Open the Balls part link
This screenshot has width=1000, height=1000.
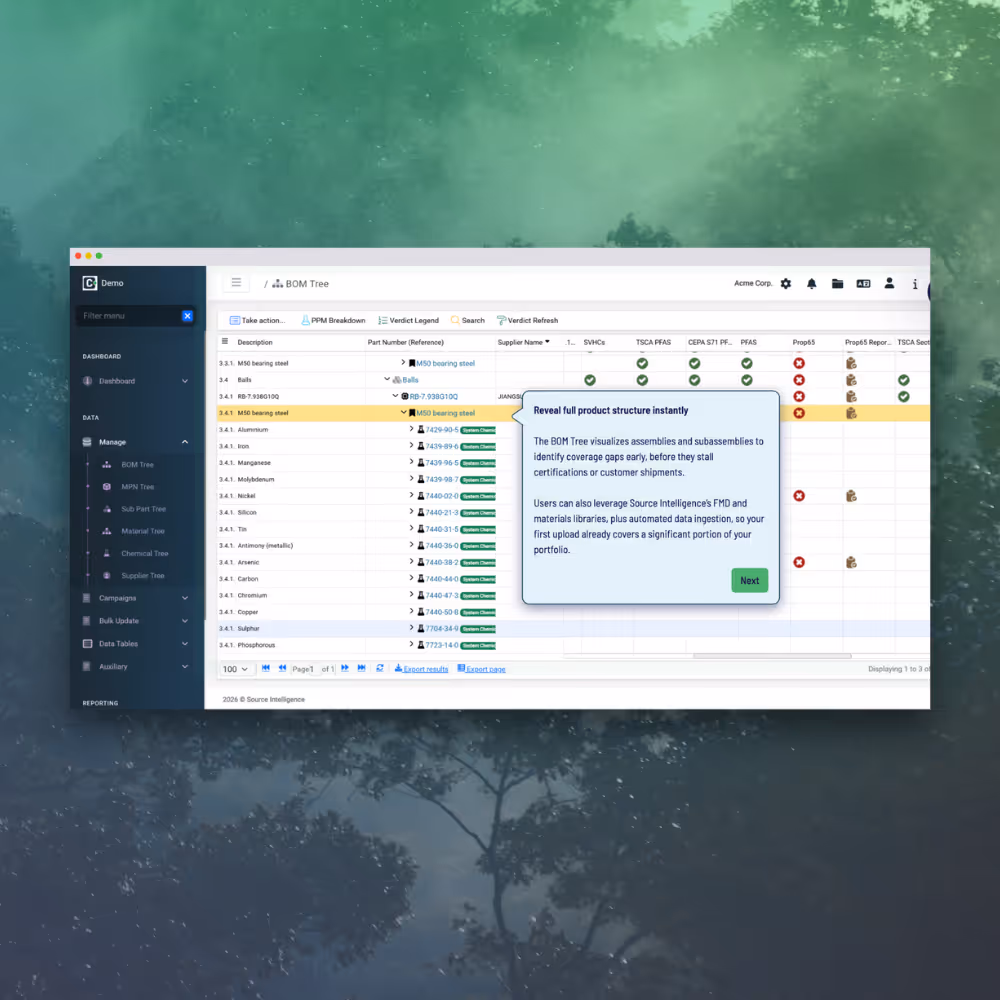coord(410,380)
